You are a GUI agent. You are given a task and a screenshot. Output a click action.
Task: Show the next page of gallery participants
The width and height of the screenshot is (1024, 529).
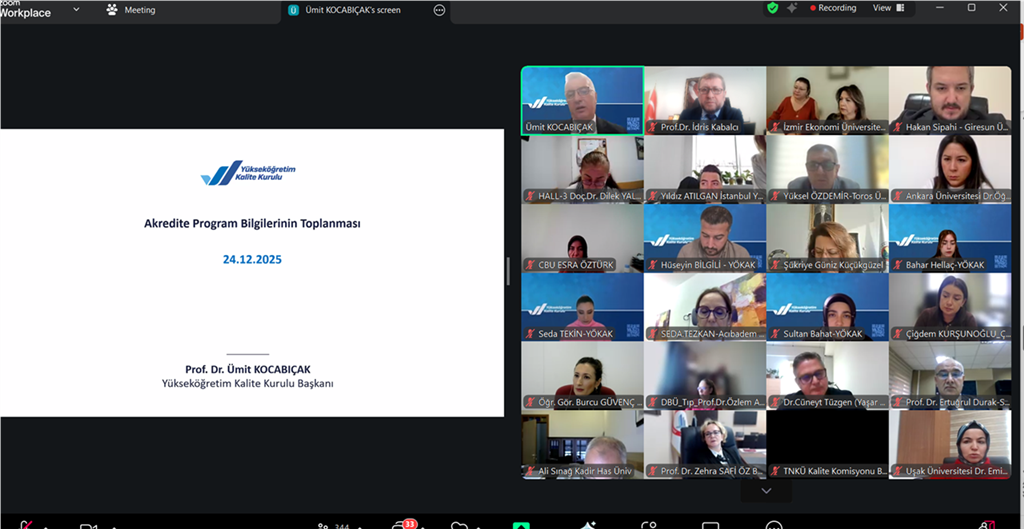pos(766,491)
